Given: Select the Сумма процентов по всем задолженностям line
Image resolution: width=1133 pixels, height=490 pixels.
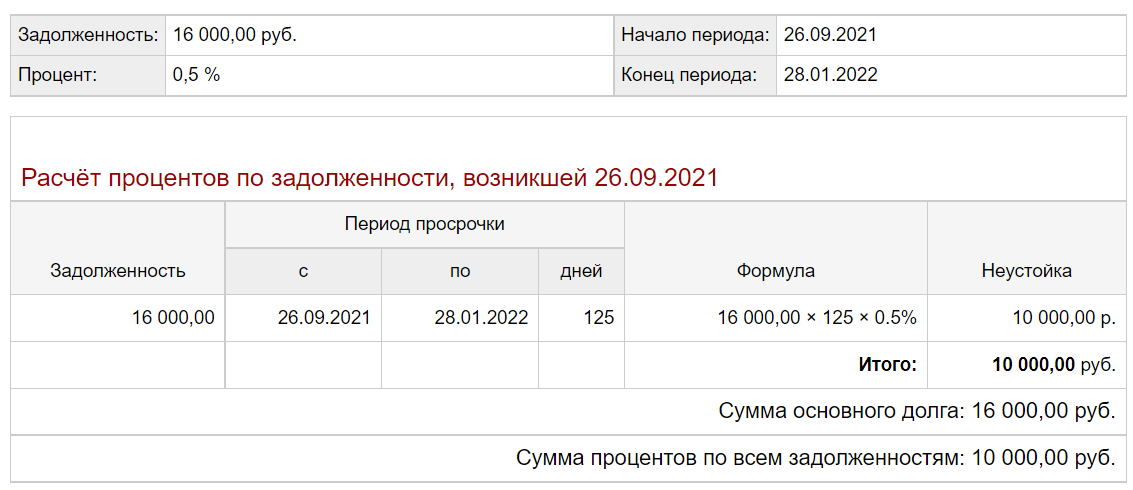Looking at the screenshot, I should point(815,458).
